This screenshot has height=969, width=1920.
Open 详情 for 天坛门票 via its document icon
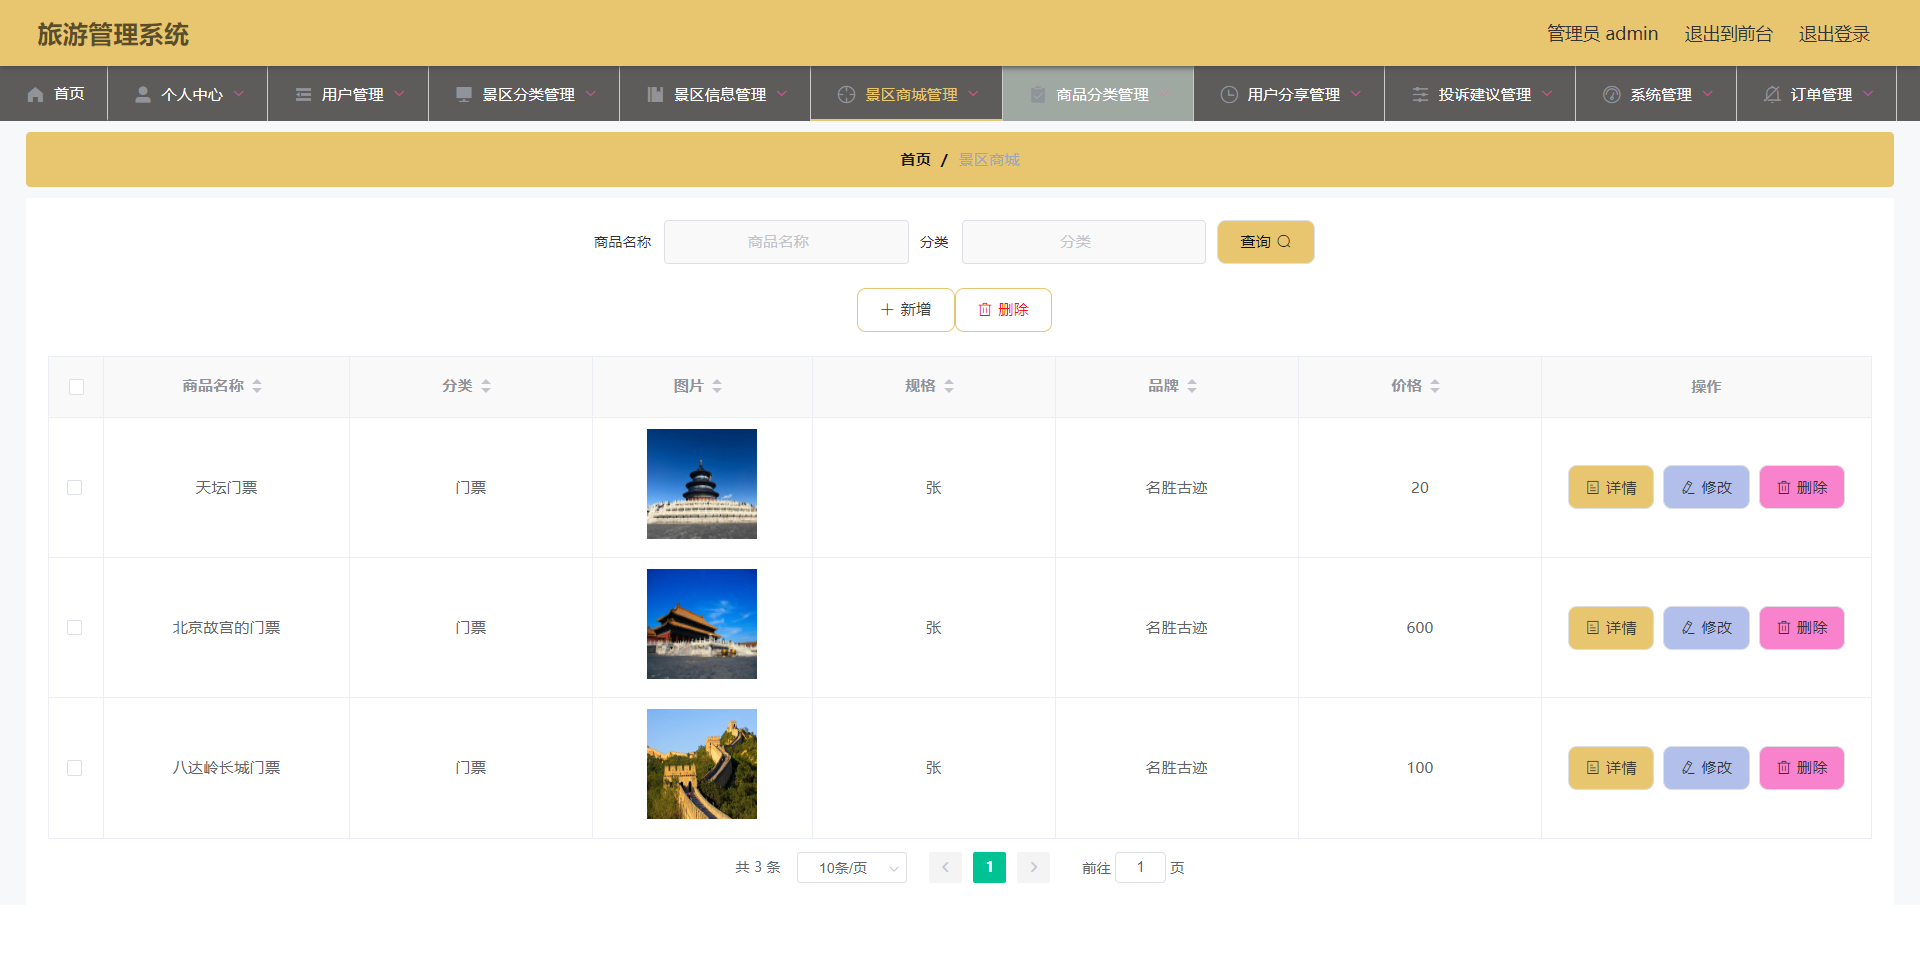[1592, 487]
